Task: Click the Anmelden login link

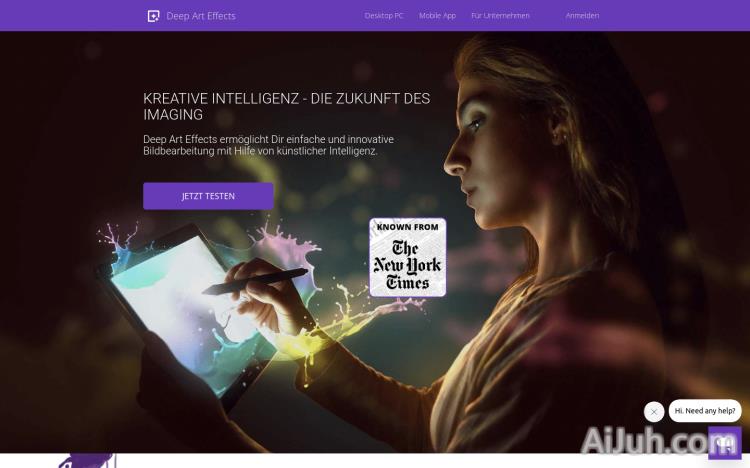Action: 582,16
